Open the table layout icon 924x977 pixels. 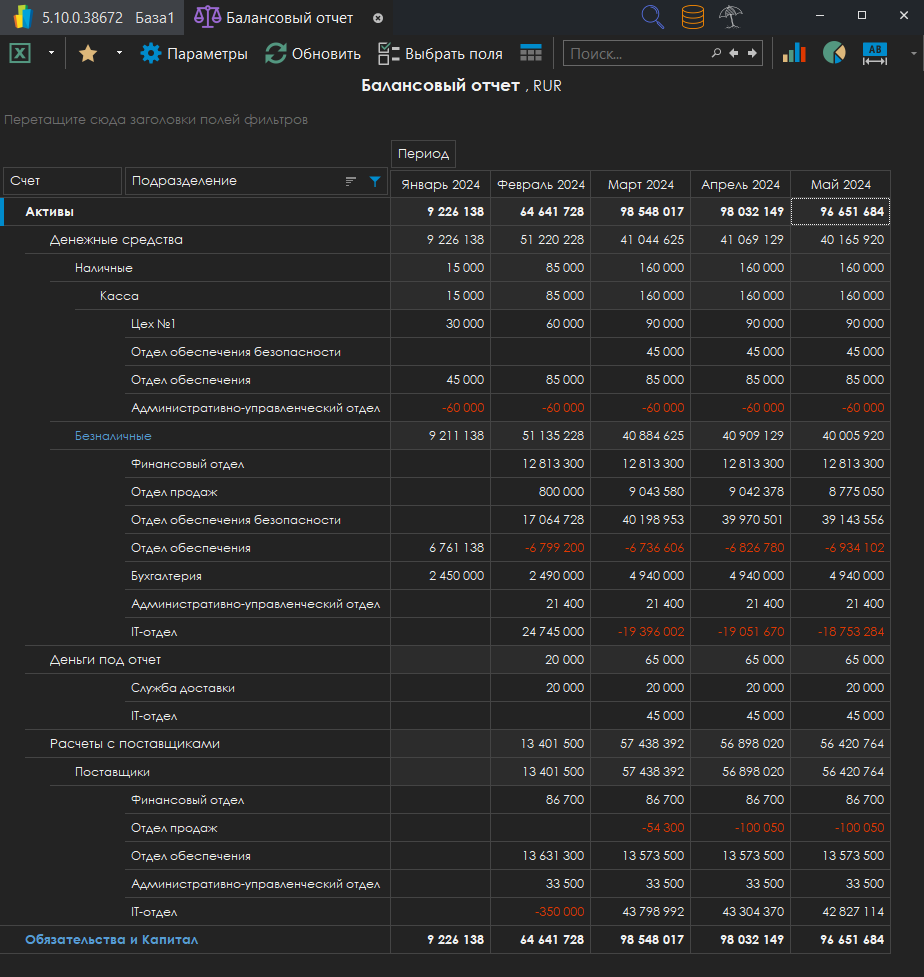(x=531, y=54)
